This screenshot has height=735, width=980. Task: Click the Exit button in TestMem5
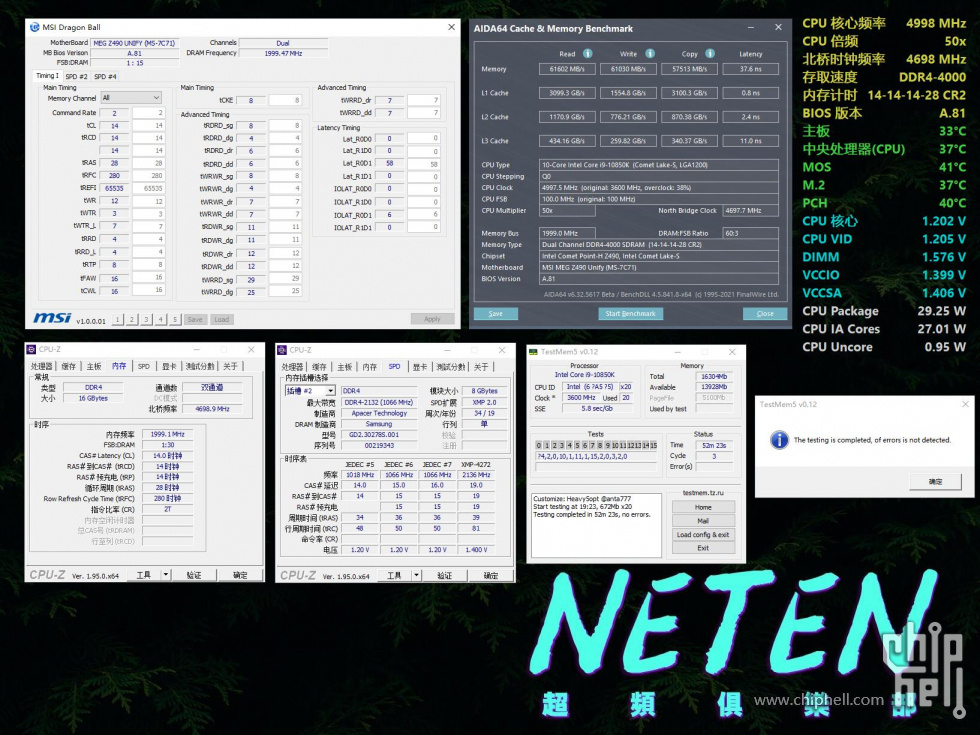point(703,548)
